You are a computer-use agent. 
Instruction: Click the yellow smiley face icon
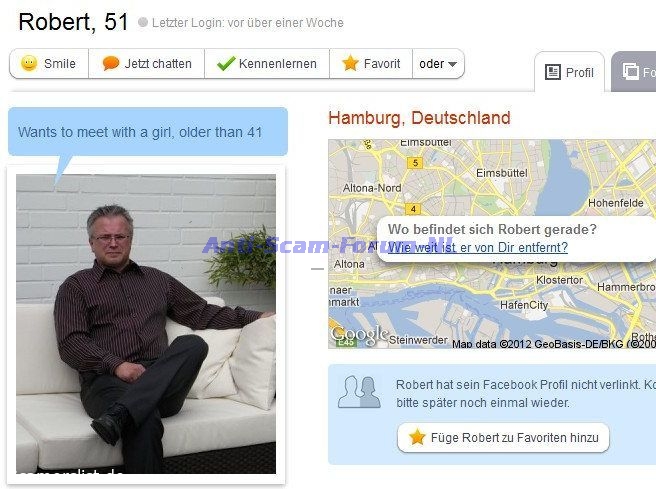[29, 63]
